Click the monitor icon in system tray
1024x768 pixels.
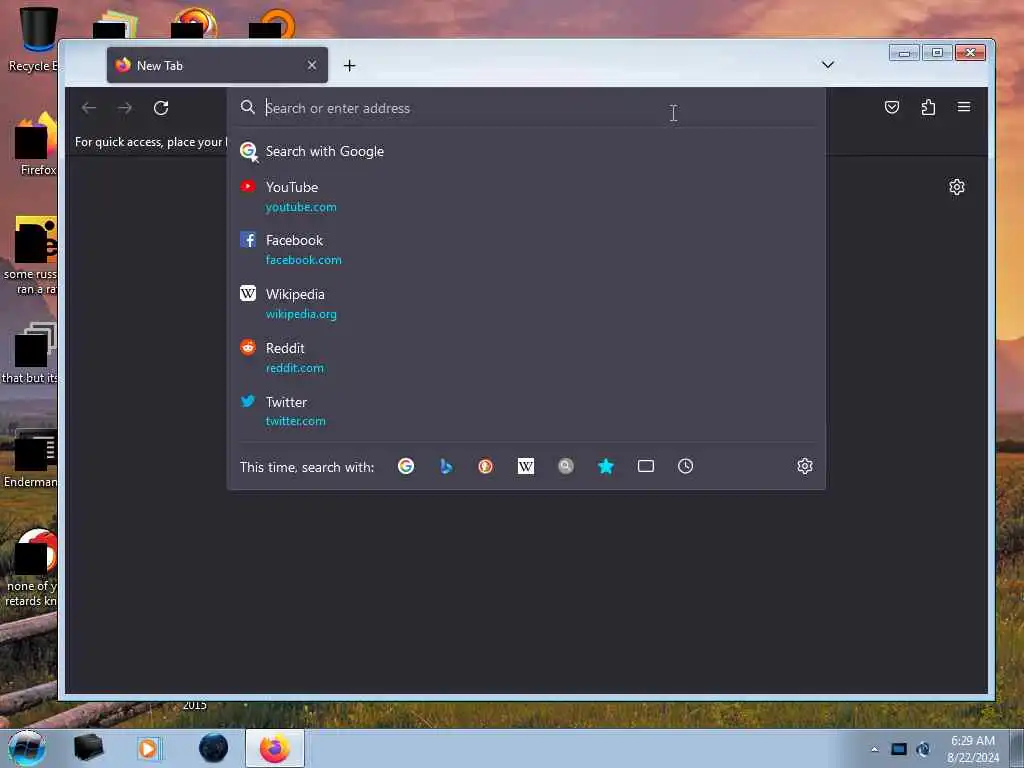pyautogui.click(x=899, y=749)
